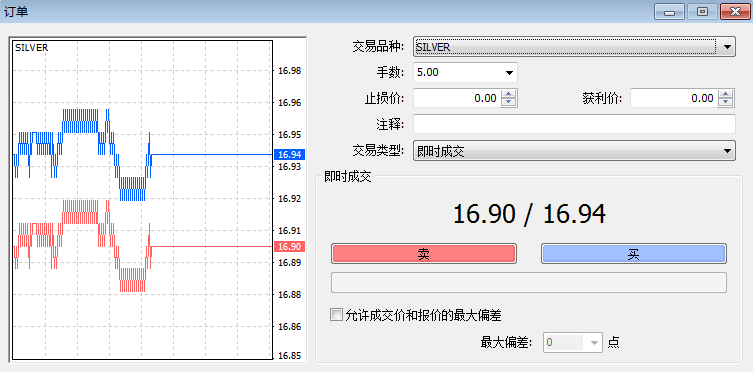Close the 订单 order window
753x372 pixels.
pyautogui.click(x=735, y=12)
